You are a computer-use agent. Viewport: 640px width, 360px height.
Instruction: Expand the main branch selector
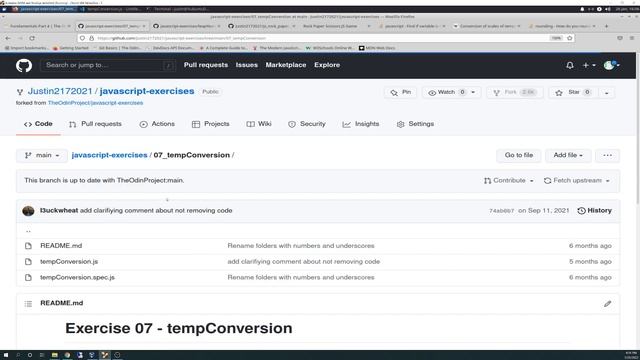42,156
